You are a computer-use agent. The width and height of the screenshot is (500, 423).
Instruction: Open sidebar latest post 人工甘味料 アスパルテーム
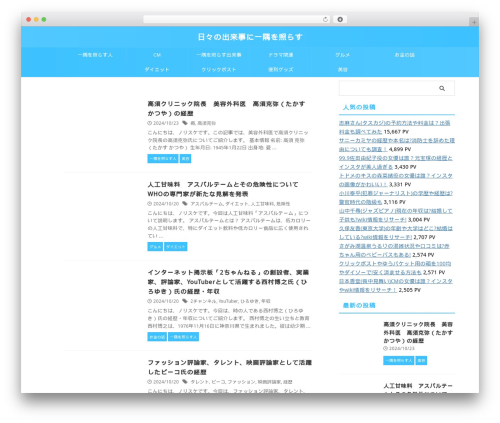click(x=418, y=388)
